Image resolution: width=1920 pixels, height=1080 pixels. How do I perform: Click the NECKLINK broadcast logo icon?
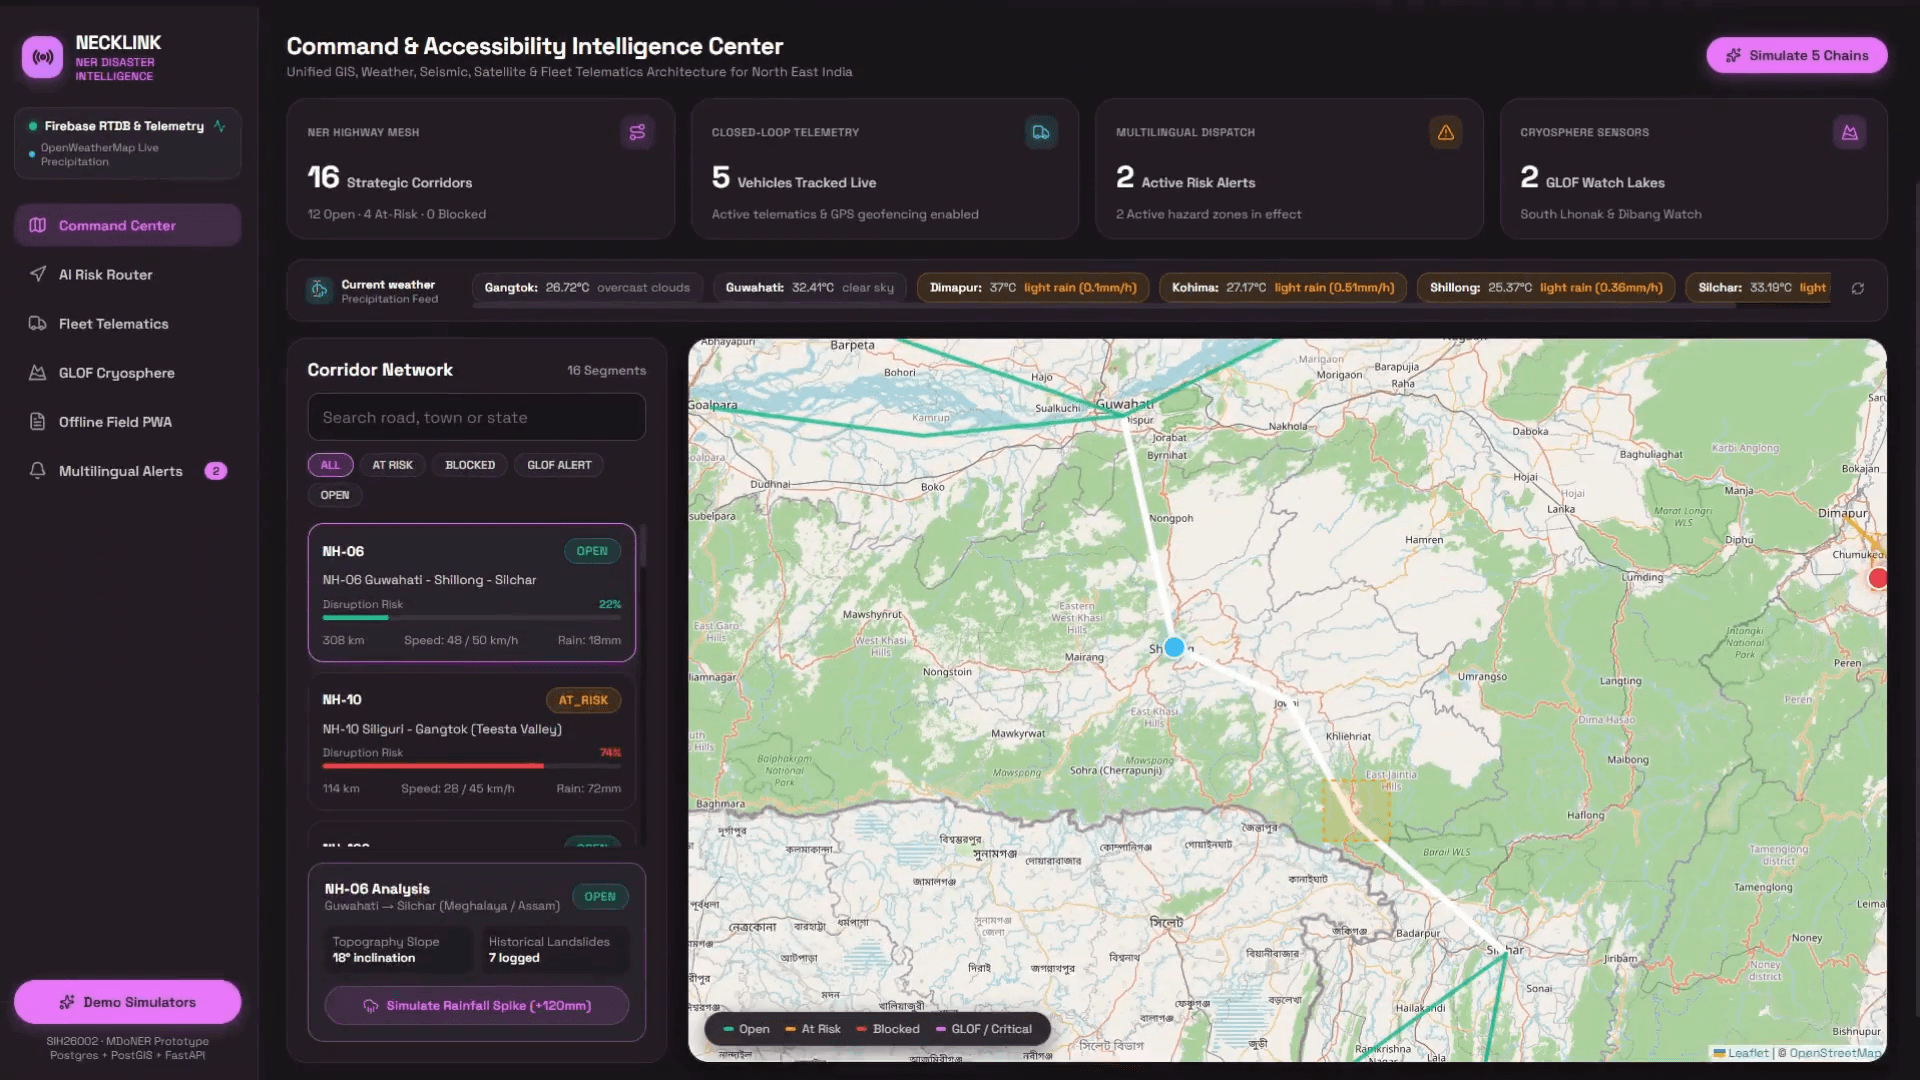42,57
